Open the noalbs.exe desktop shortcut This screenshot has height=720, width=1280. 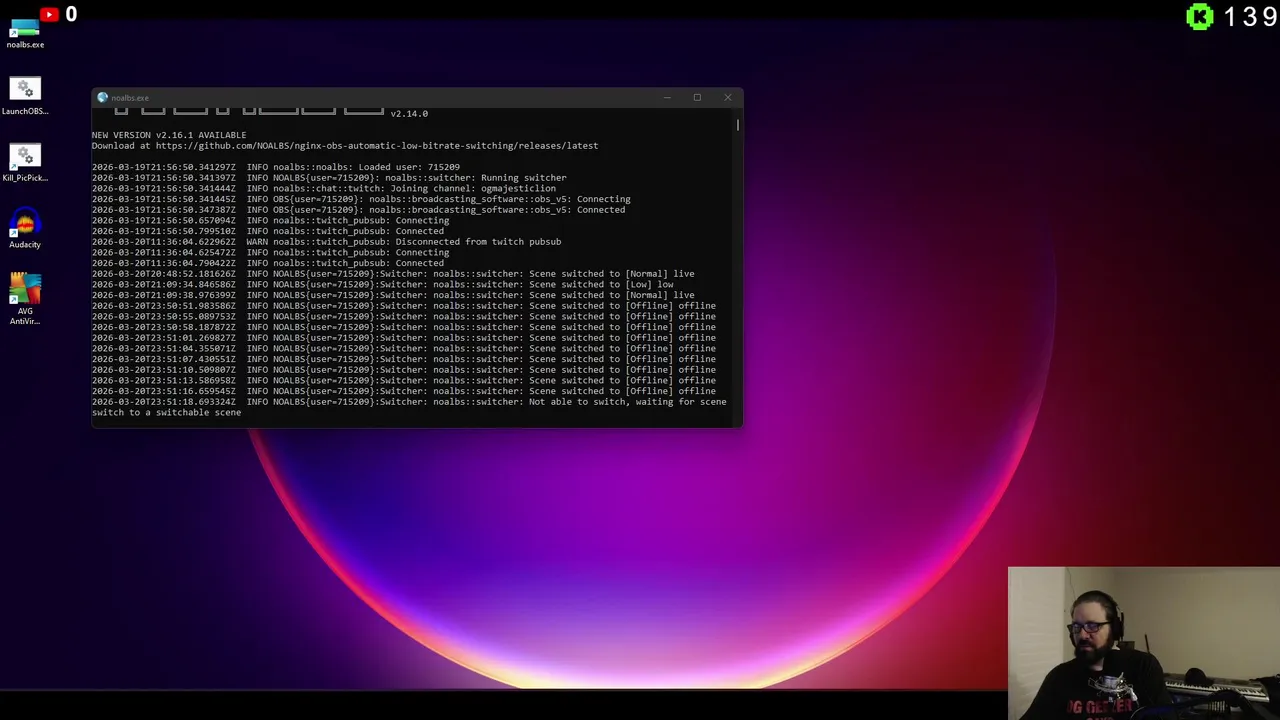[25, 32]
